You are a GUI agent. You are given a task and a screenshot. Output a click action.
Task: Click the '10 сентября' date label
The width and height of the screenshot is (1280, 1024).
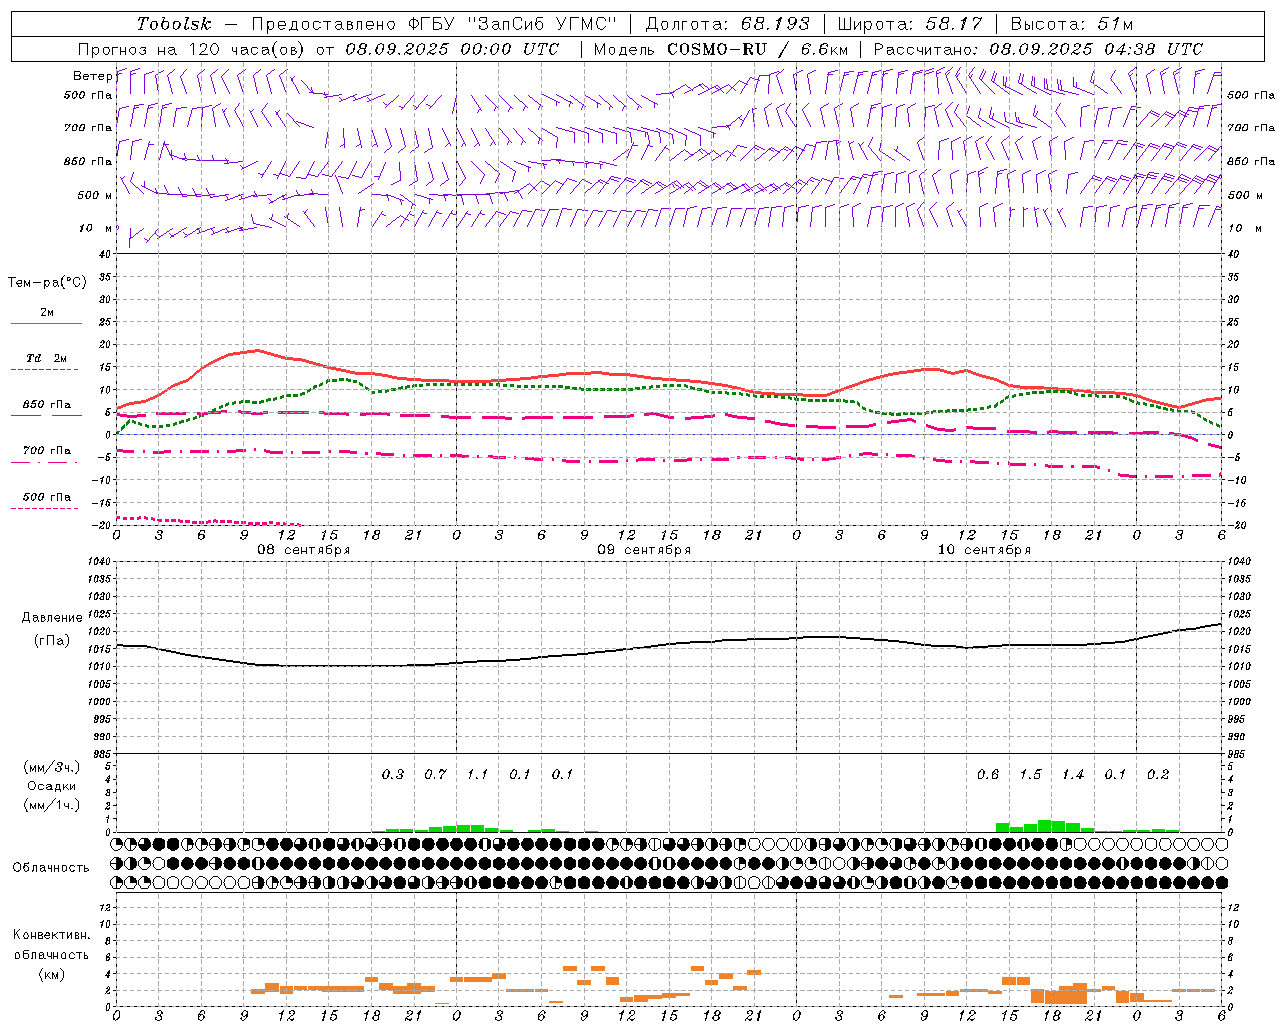(984, 550)
